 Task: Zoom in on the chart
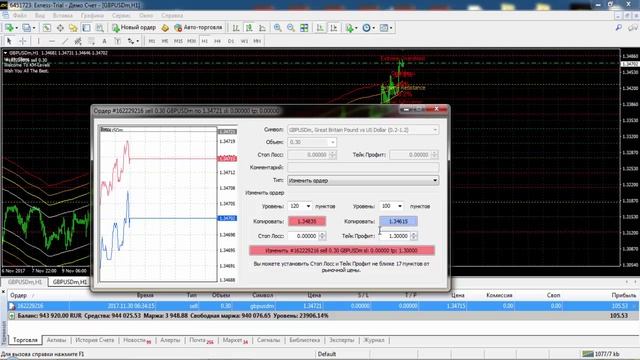click(278, 28)
